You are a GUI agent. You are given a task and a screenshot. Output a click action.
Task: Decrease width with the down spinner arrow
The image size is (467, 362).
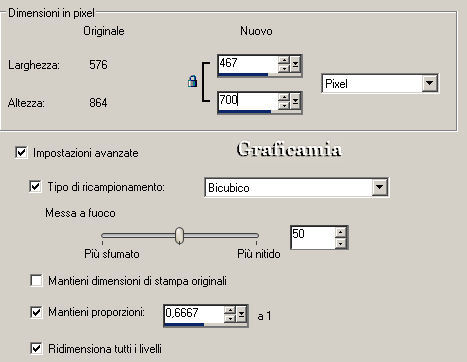pyautogui.click(x=284, y=68)
